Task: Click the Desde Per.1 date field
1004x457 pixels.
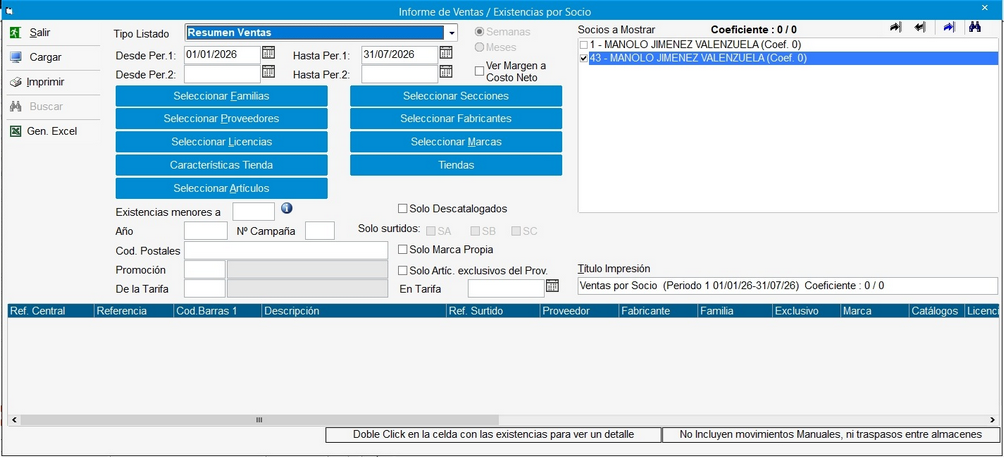Action: (x=222, y=54)
